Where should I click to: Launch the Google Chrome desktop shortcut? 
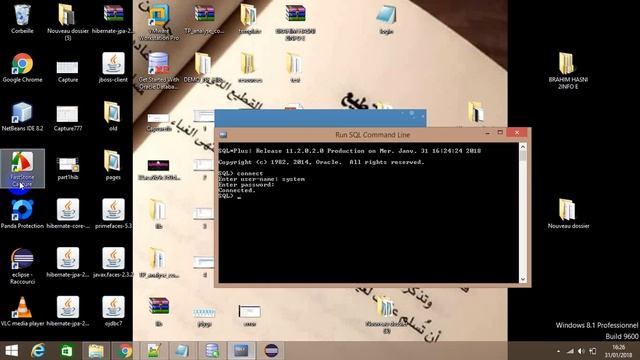coord(22,68)
